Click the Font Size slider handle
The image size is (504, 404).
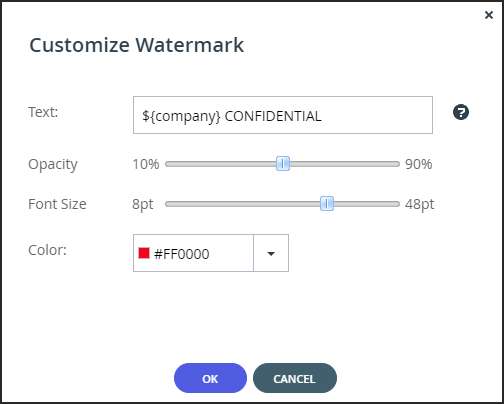tap(327, 204)
